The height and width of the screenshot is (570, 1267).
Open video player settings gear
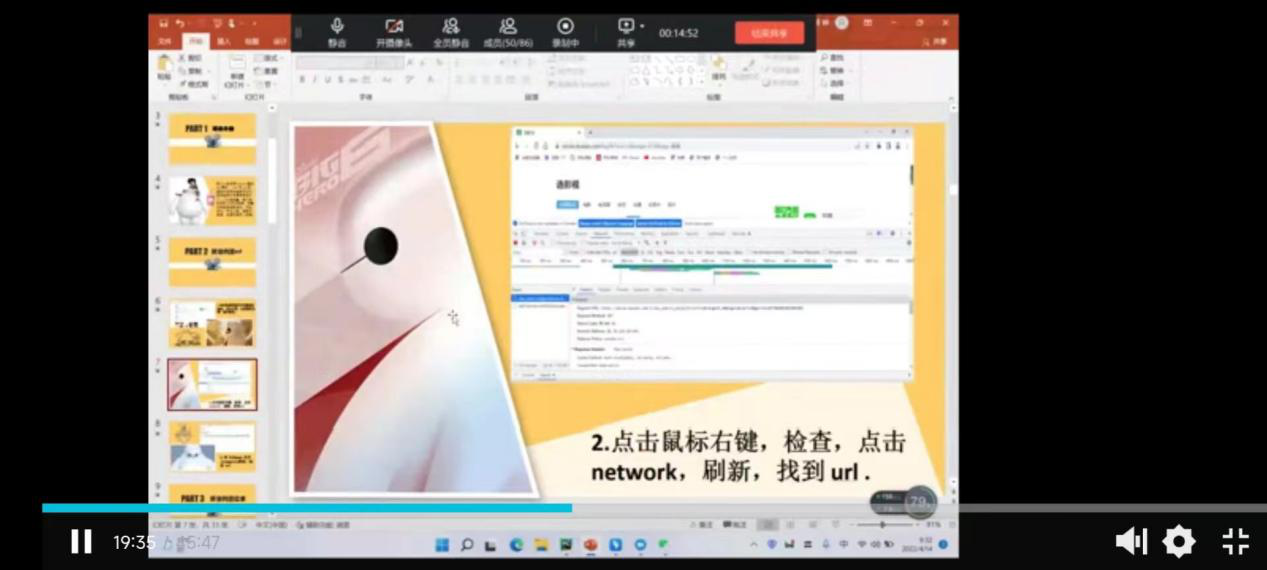[1179, 542]
